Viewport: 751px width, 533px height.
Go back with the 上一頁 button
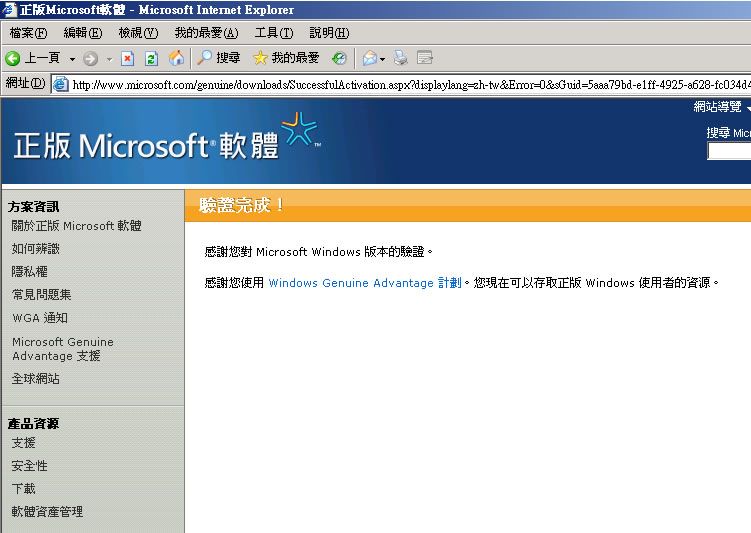pos(33,58)
